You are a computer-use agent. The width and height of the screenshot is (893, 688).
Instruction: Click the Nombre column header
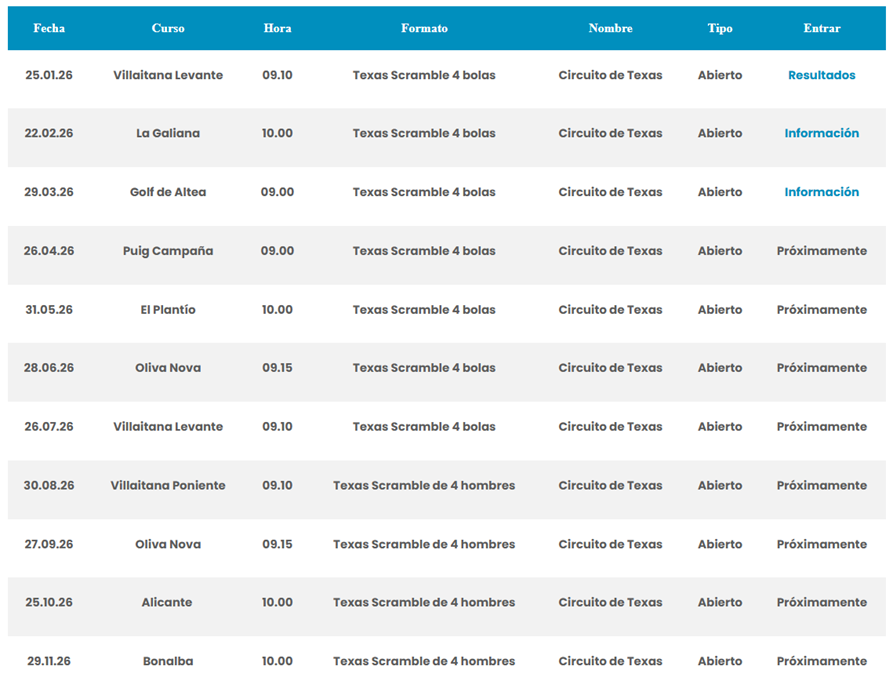pyautogui.click(x=610, y=28)
